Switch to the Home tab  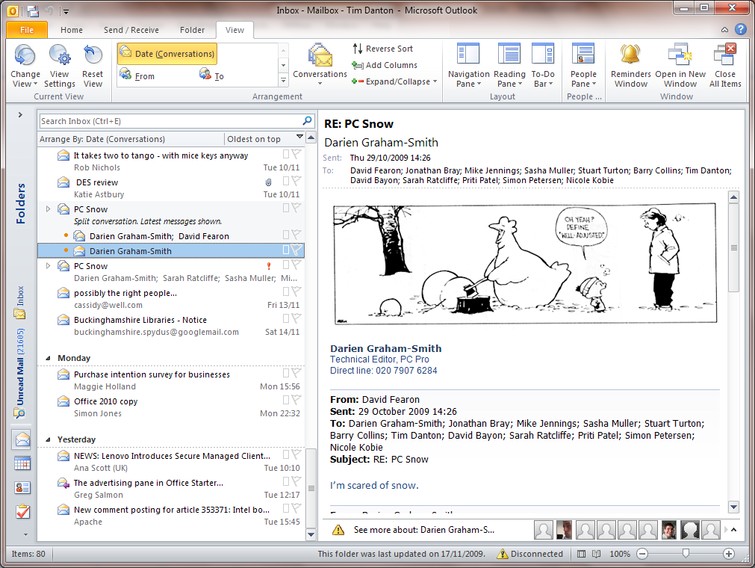(71, 30)
